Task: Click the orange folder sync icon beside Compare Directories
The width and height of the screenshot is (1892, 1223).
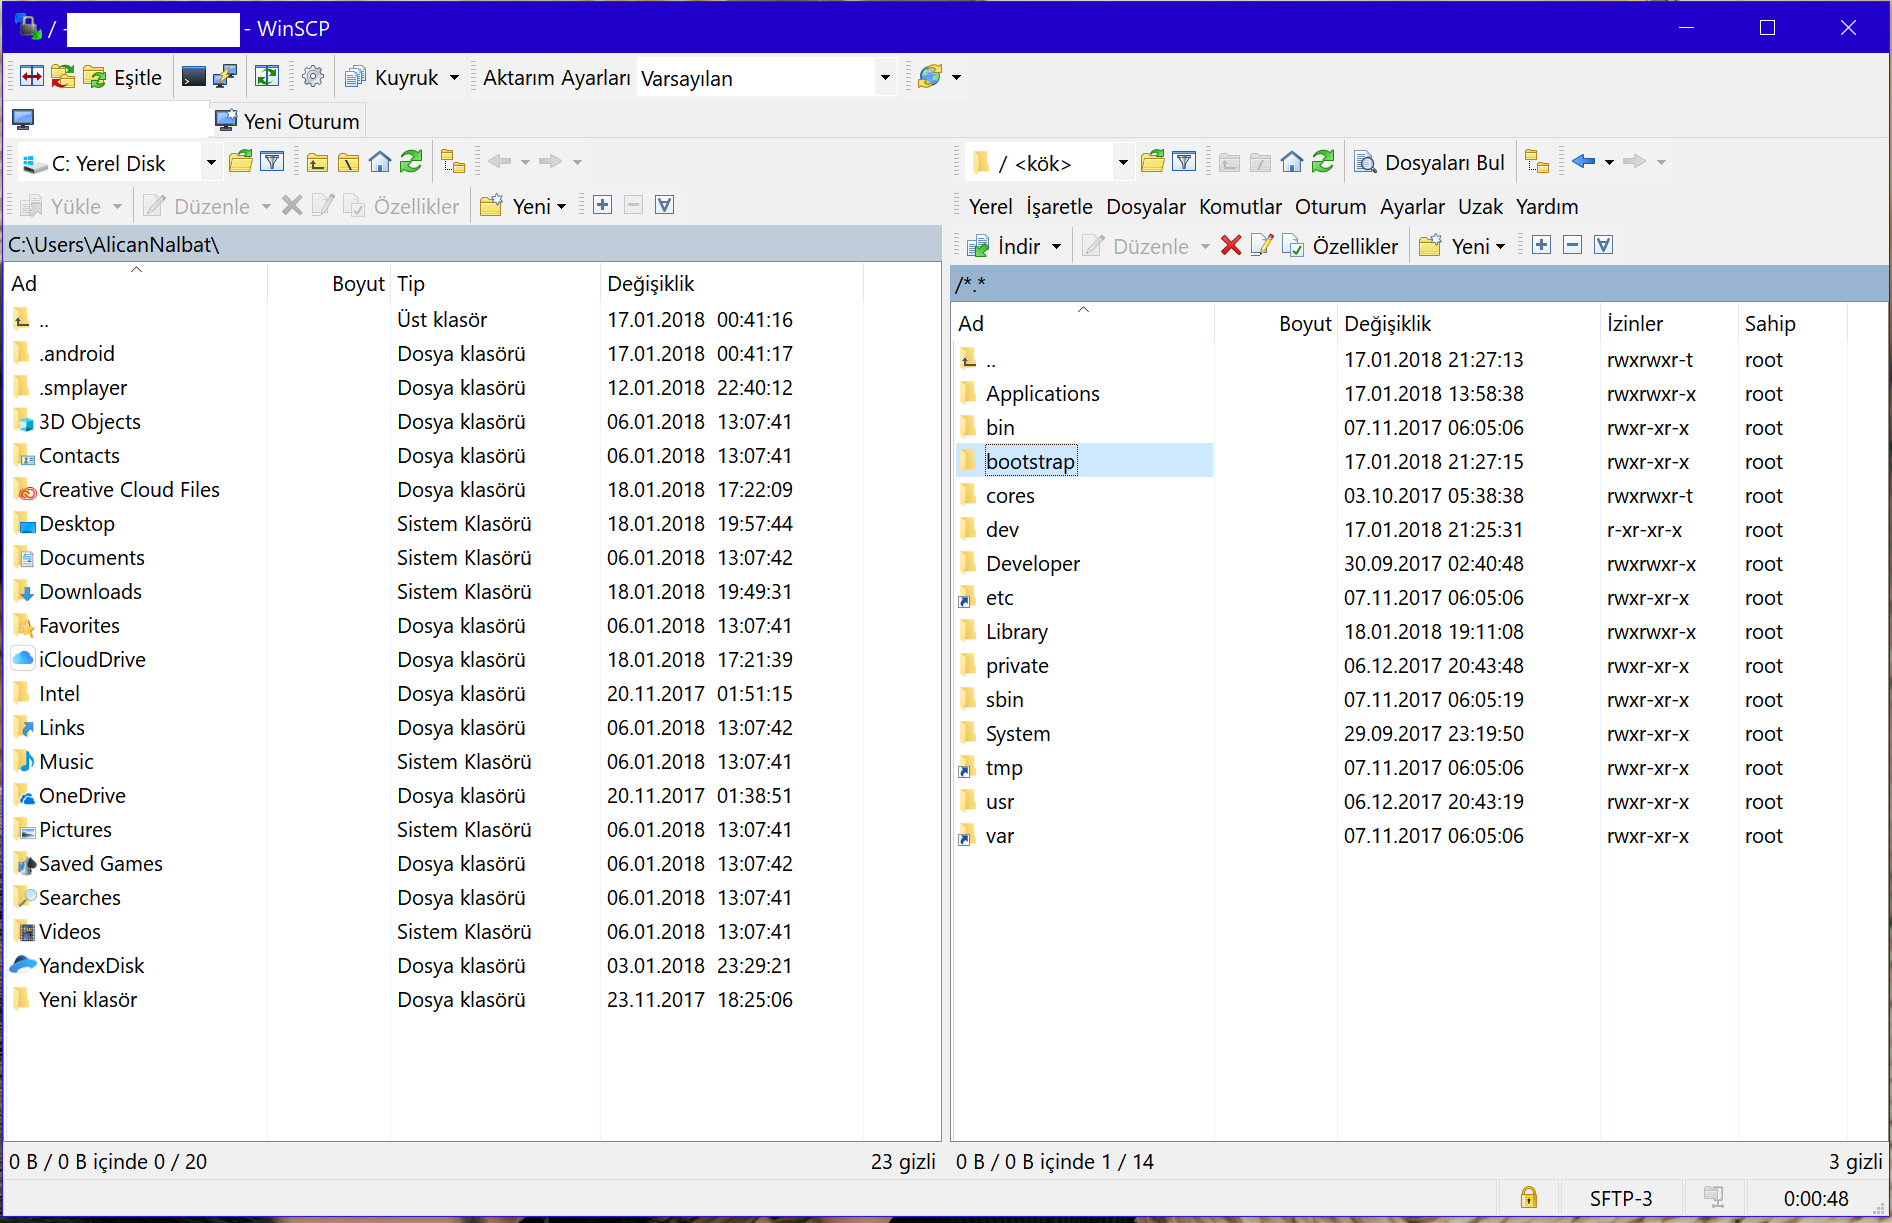Action: point(63,77)
